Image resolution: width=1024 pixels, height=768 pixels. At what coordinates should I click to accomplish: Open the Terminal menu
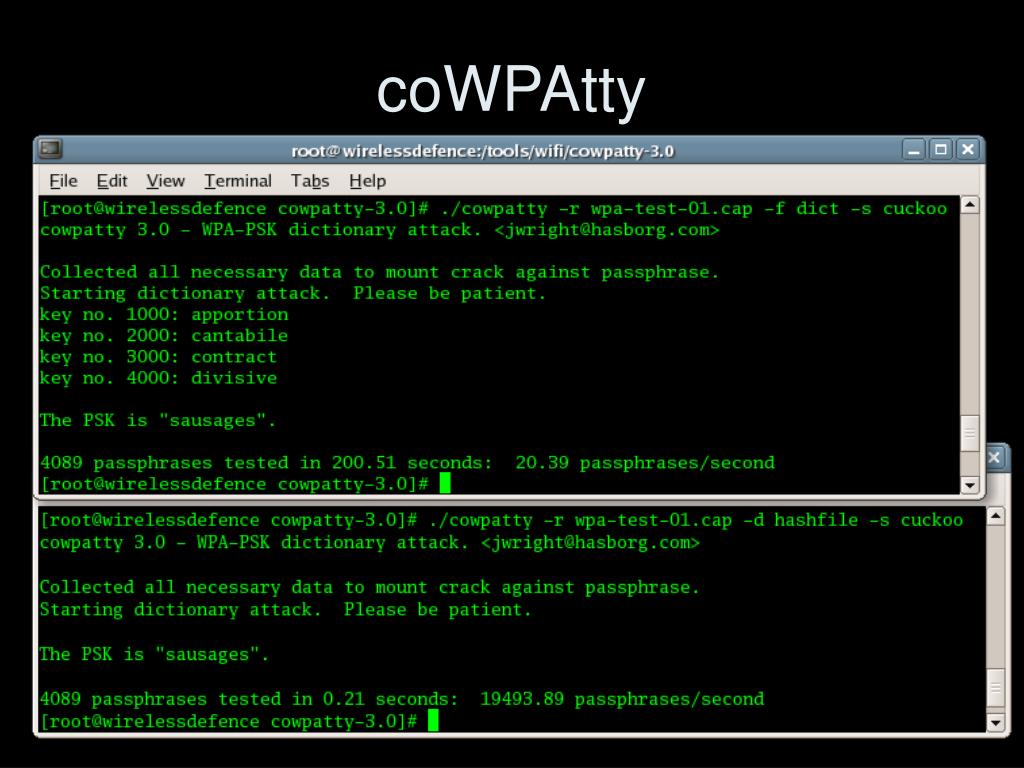coord(238,181)
